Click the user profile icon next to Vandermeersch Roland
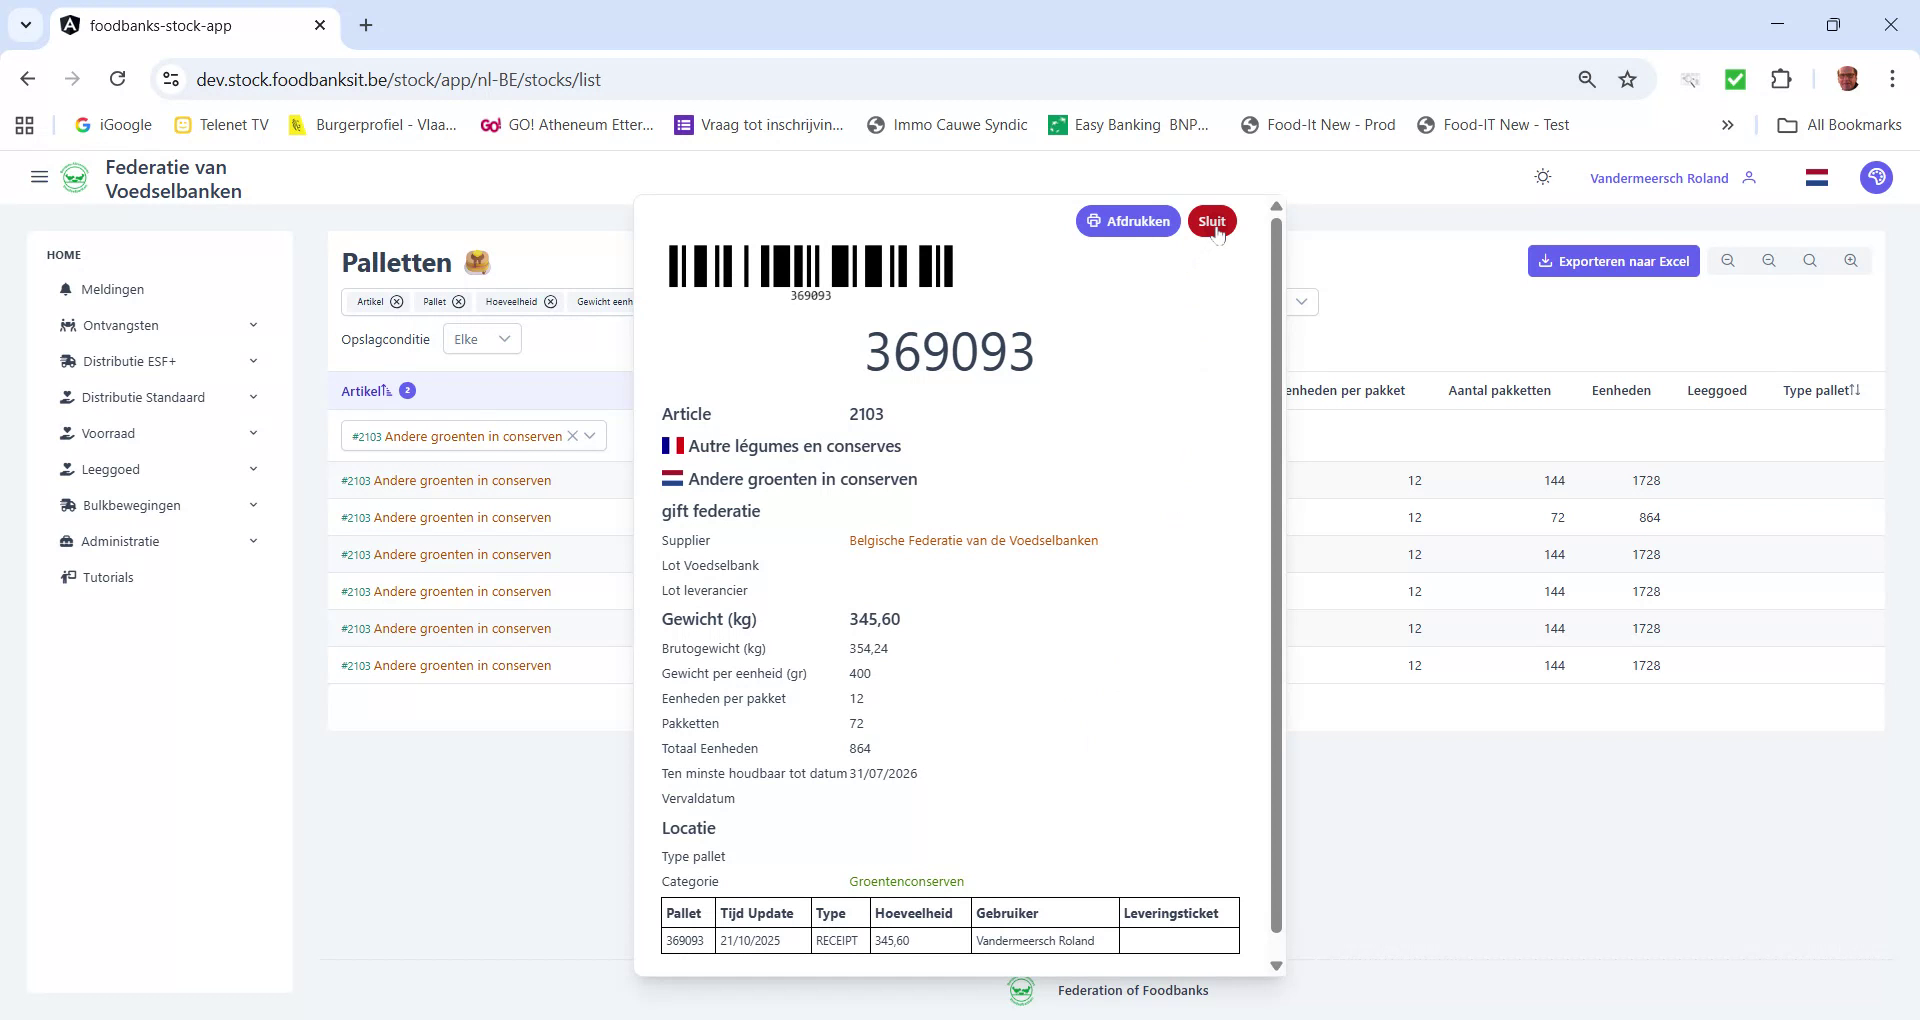Screen dimensions: 1920x1020 click(x=1751, y=177)
